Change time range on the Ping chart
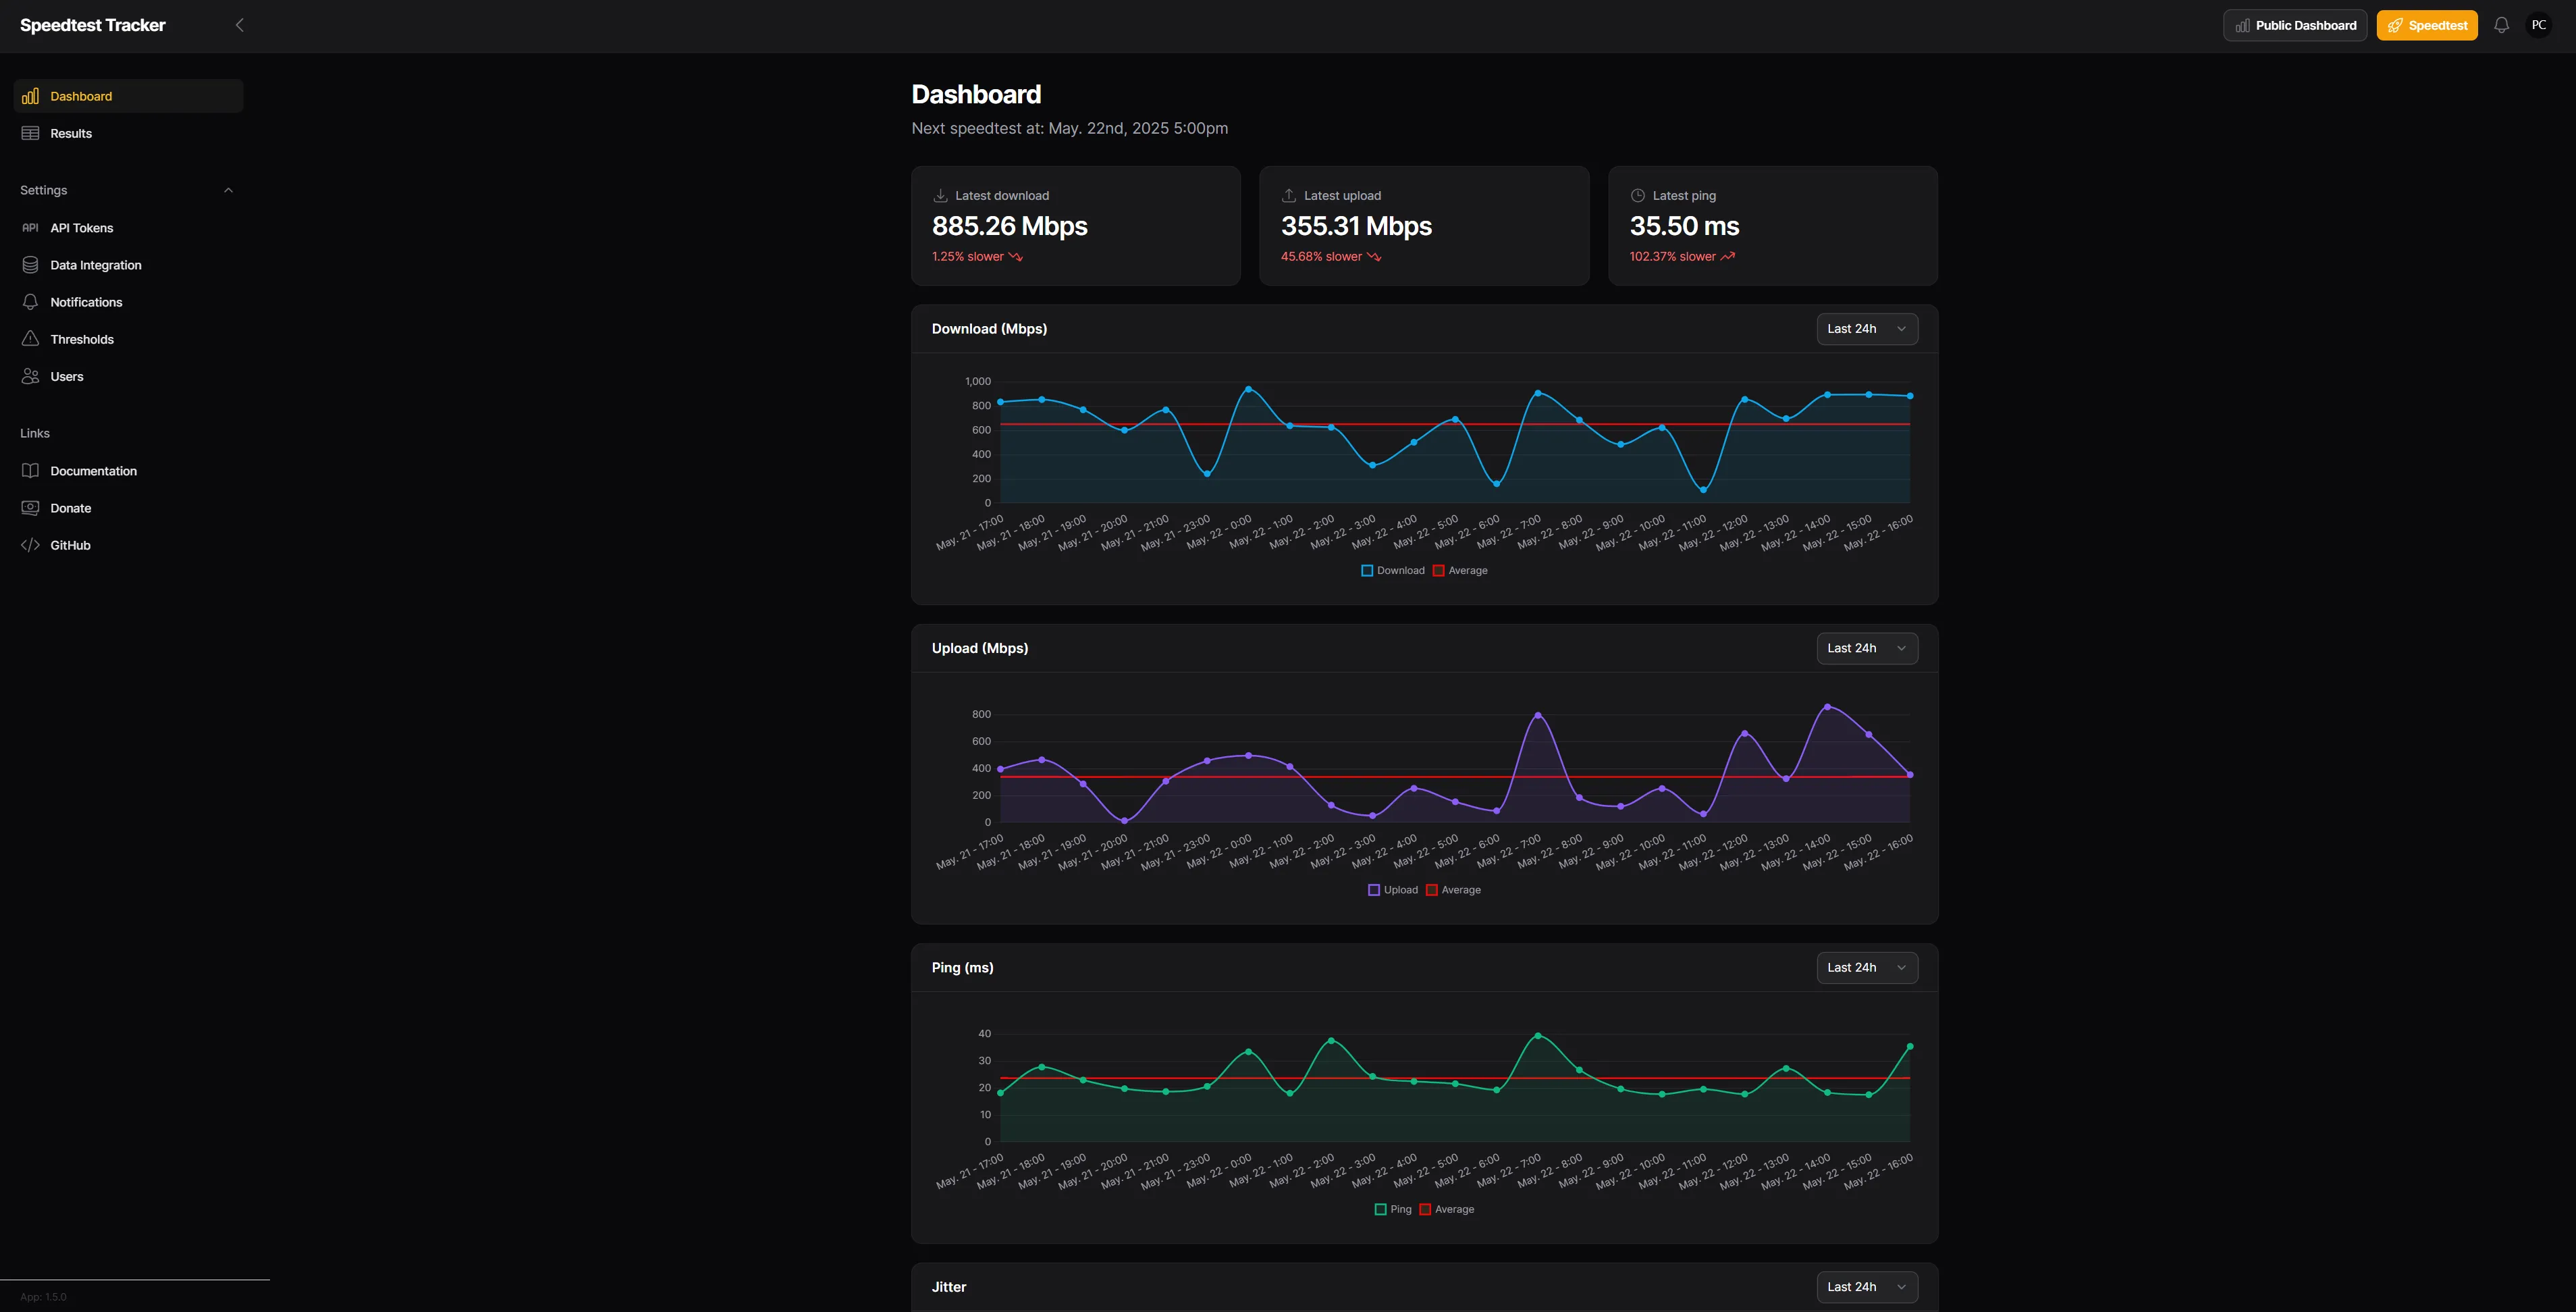Screen dimensions: 2576x1312 point(1866,967)
